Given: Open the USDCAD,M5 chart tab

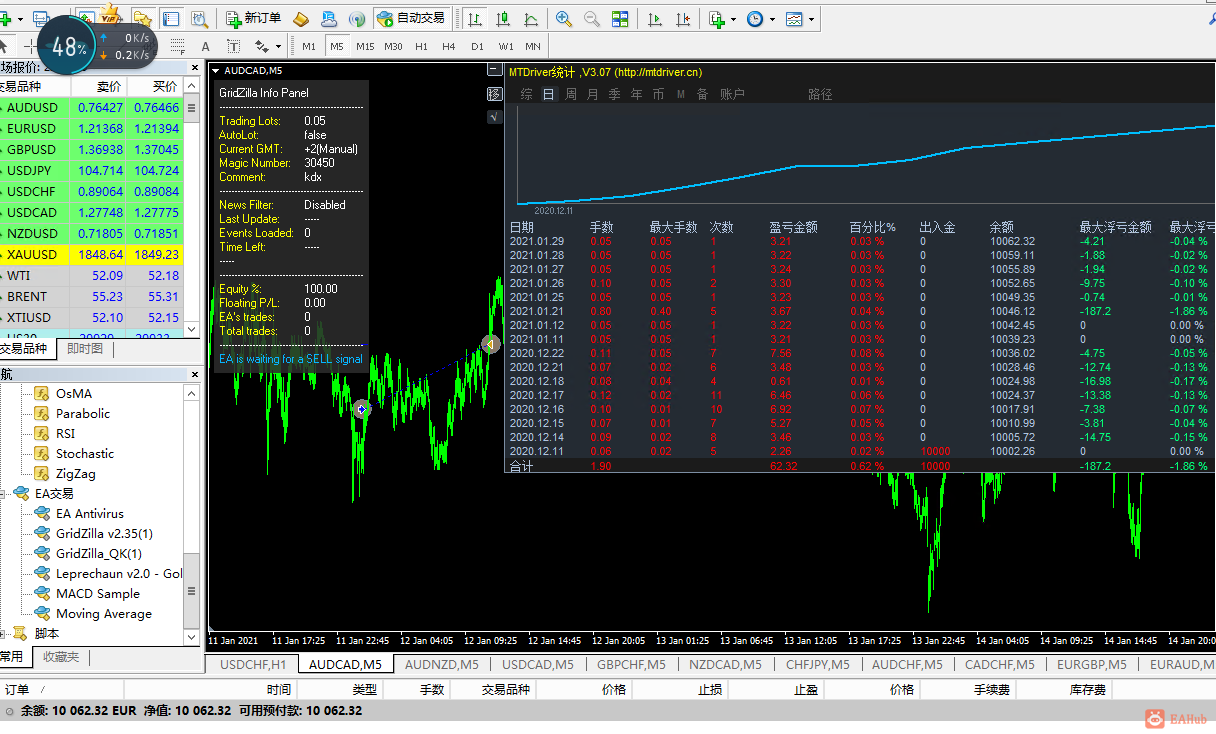Looking at the screenshot, I should [538, 664].
